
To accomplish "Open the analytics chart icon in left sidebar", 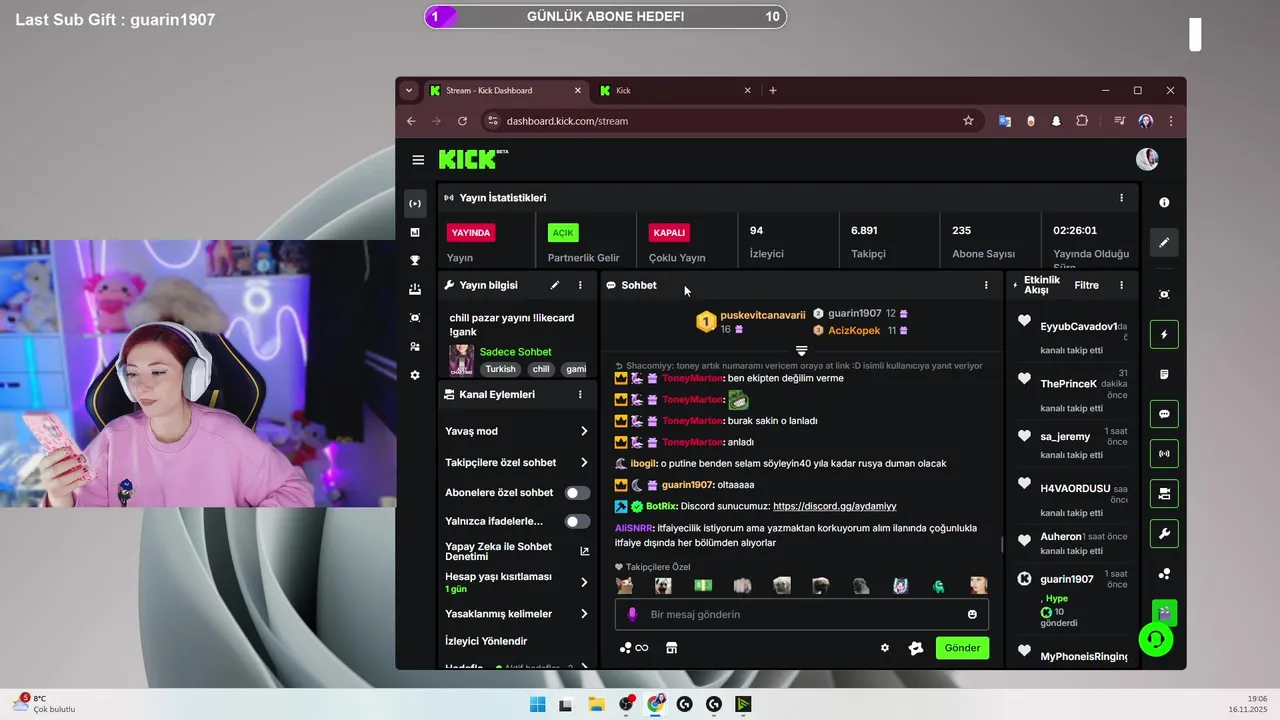I will click(x=415, y=232).
